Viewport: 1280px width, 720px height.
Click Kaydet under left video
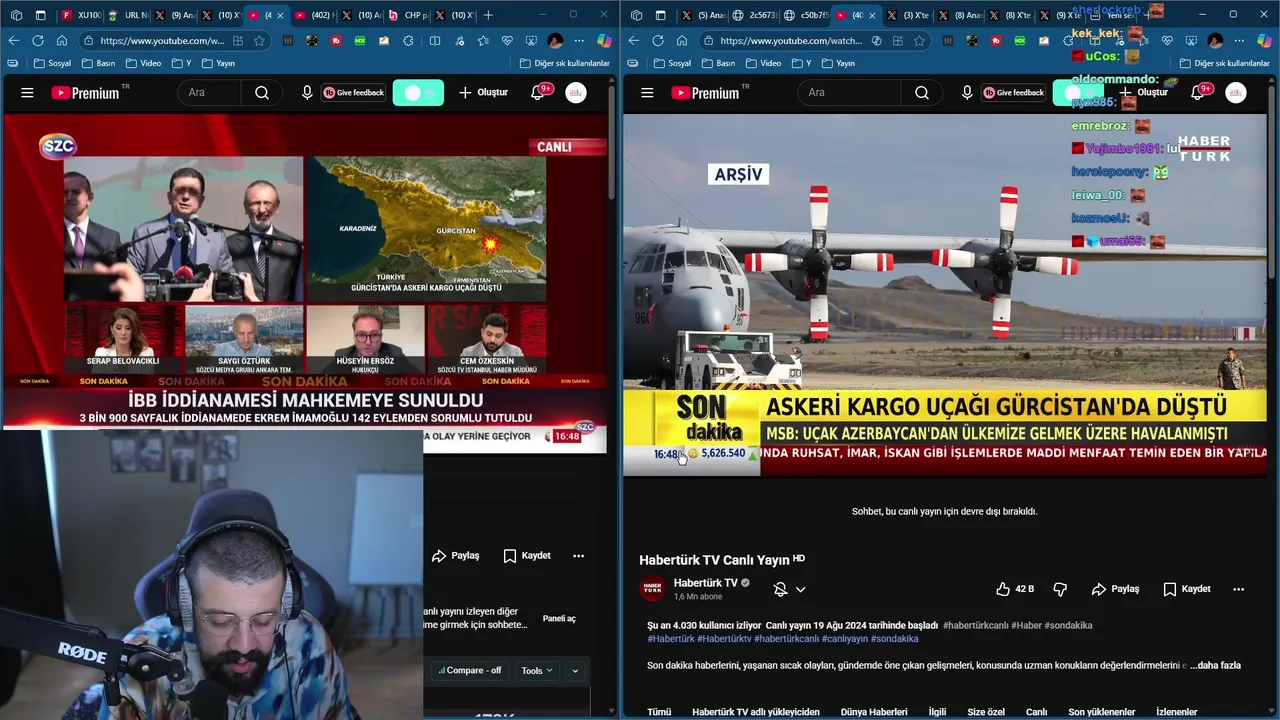[x=527, y=555]
